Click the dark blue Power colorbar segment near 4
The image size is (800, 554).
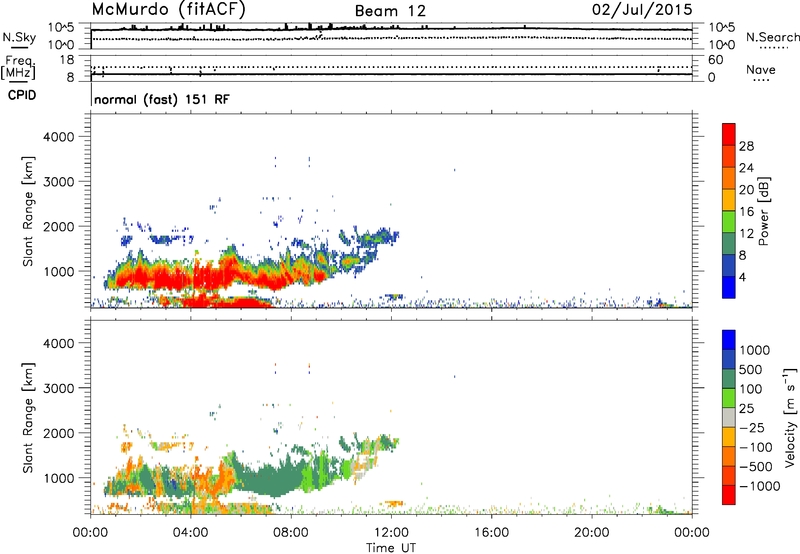(x=729, y=265)
